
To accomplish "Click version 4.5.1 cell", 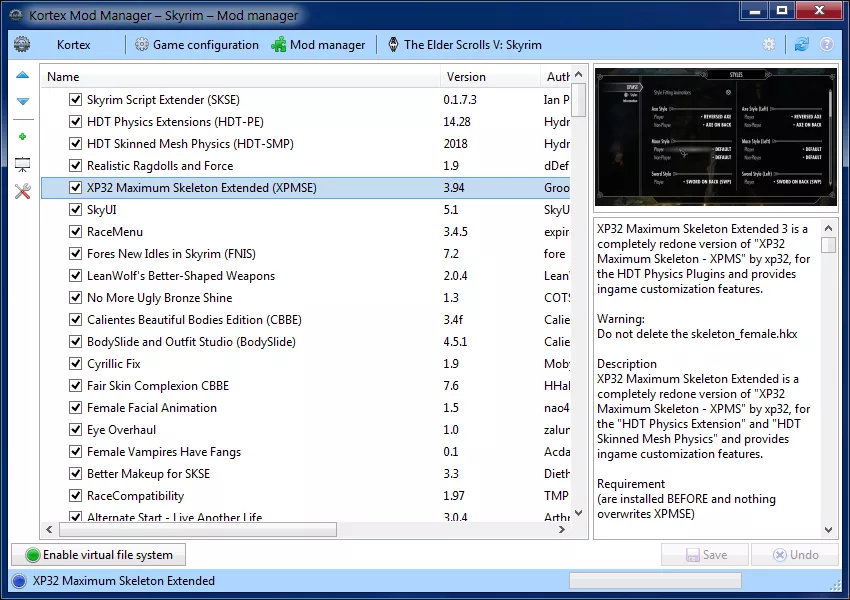I will pos(455,342).
